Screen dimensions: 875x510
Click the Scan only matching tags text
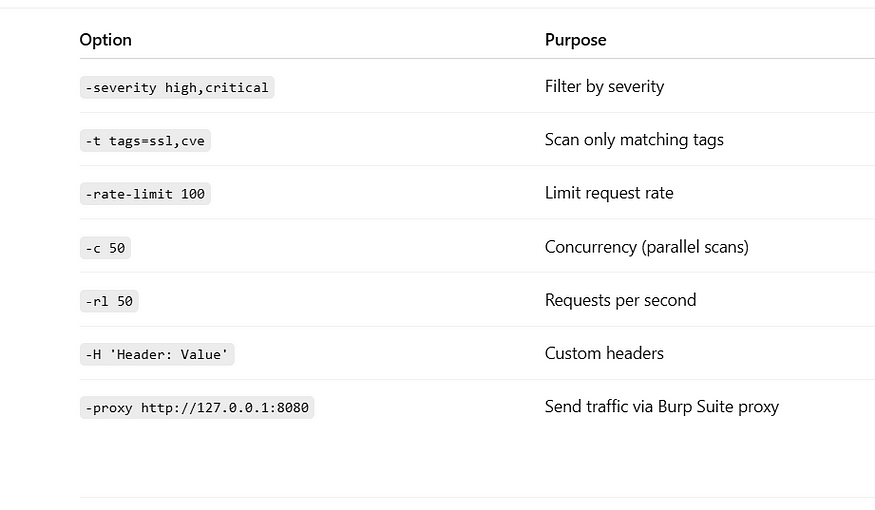click(x=634, y=139)
